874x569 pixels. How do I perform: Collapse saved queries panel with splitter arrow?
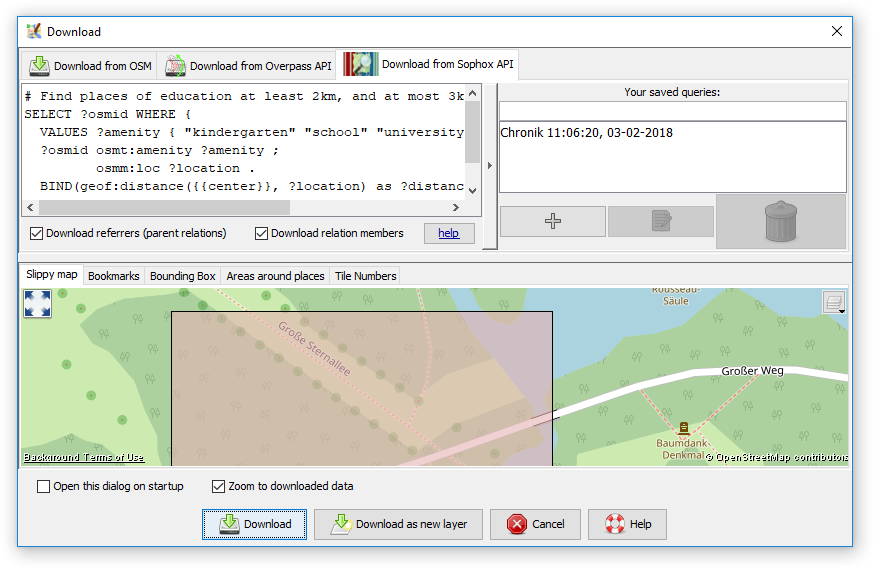pyautogui.click(x=490, y=166)
